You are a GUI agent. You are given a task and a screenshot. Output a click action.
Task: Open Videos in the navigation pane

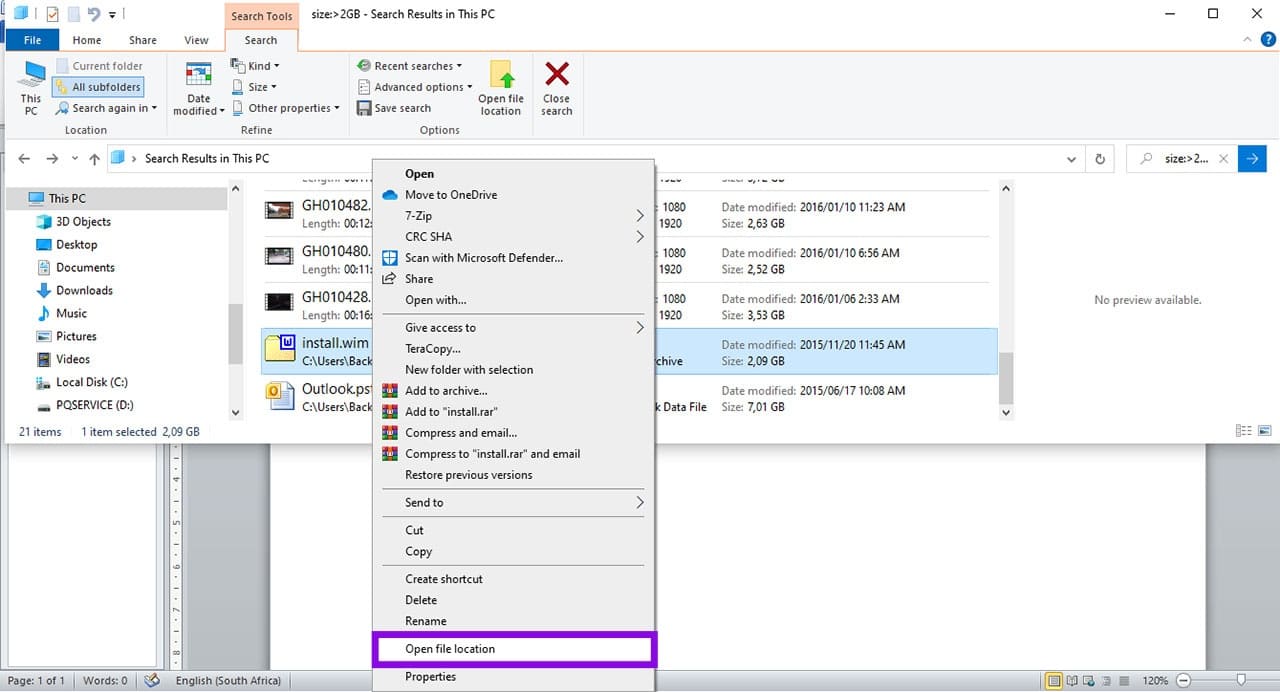[x=73, y=360]
